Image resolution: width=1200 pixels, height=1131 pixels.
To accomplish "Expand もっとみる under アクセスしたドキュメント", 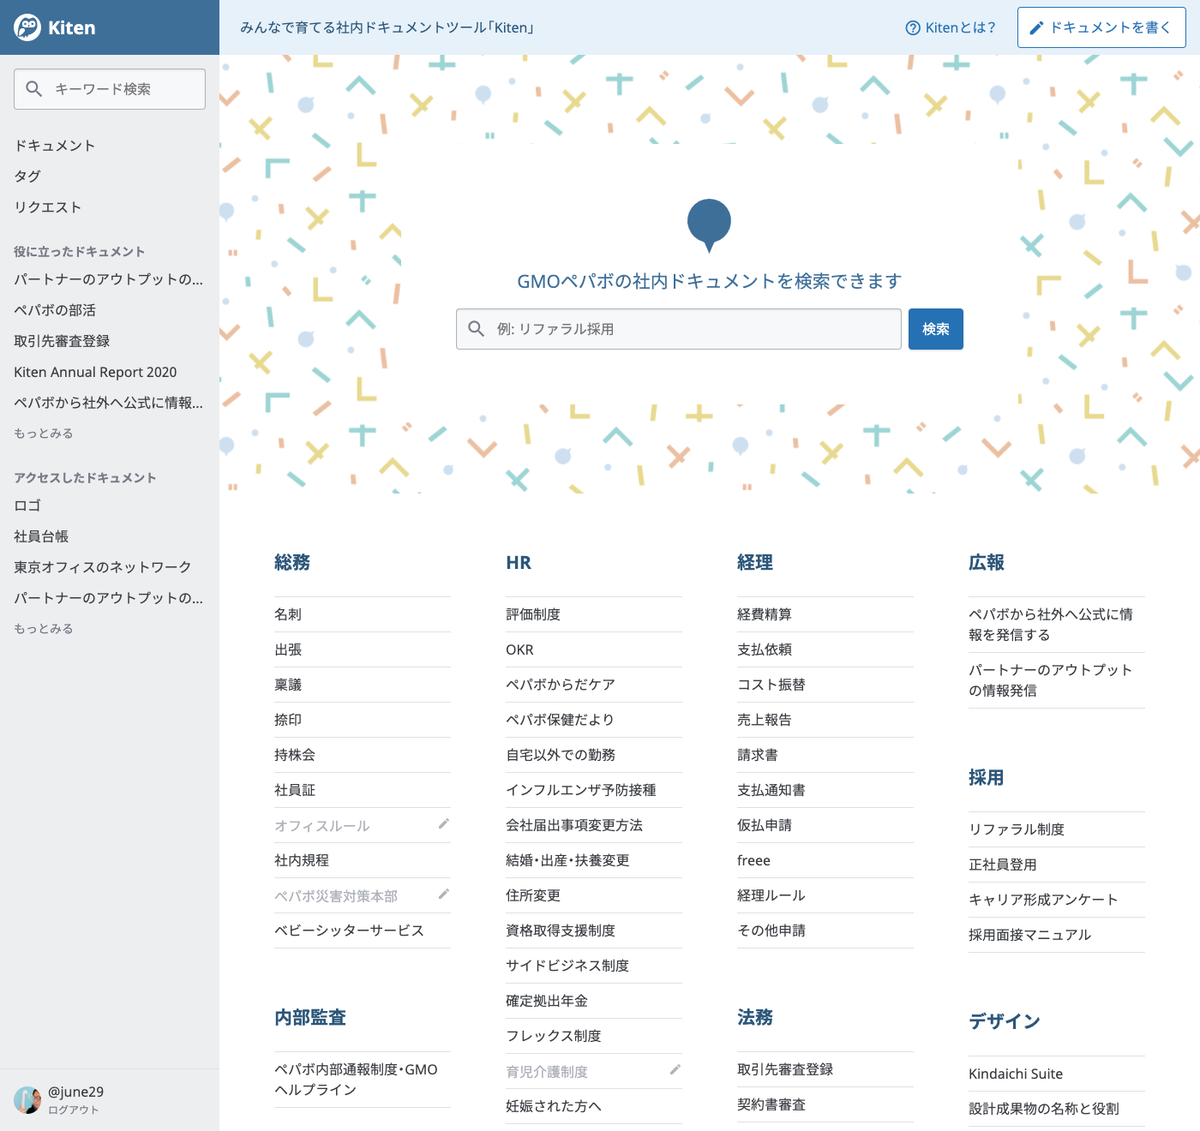I will (43, 628).
